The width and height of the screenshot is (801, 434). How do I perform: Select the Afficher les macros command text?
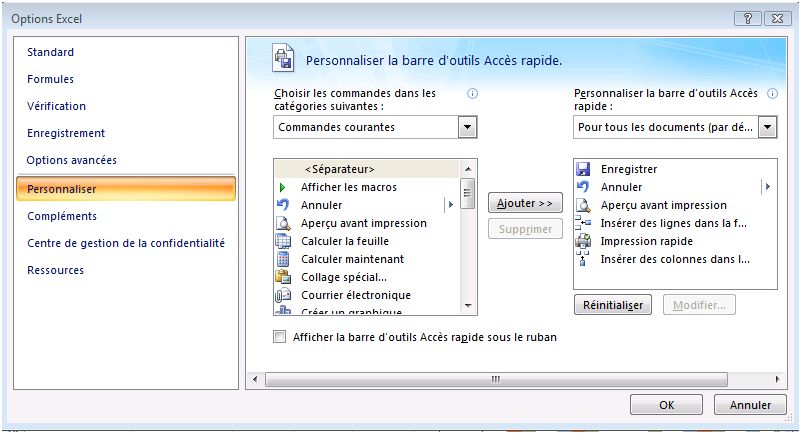tap(348, 187)
